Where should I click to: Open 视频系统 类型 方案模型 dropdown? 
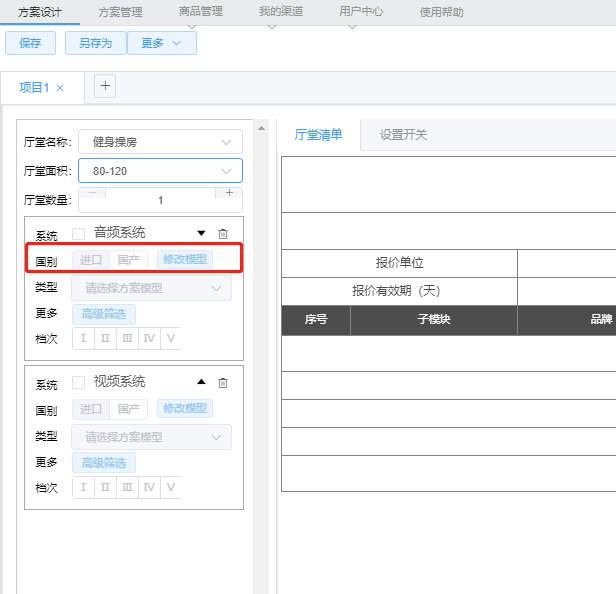point(151,437)
